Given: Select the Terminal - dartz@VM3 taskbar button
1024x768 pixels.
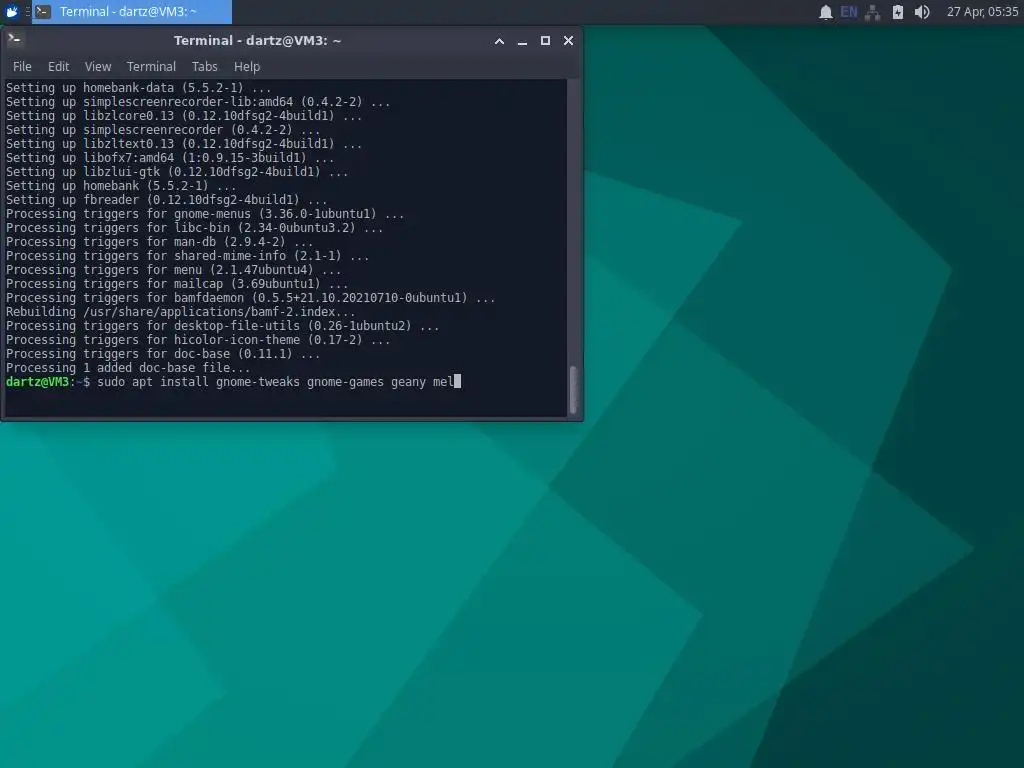Looking at the screenshot, I should [x=132, y=12].
